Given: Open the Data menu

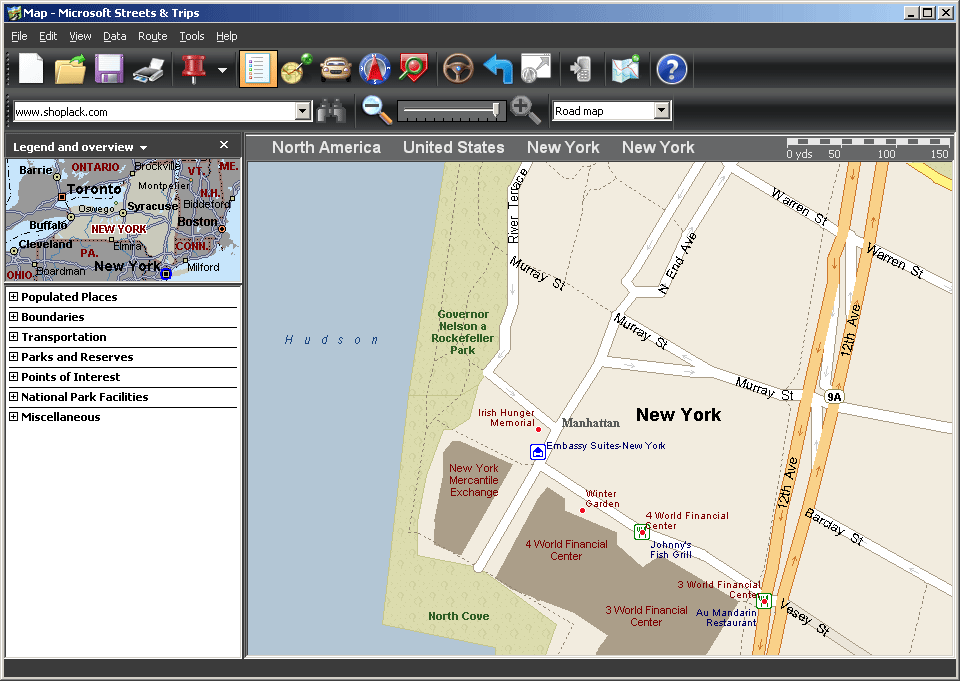Looking at the screenshot, I should [x=114, y=36].
